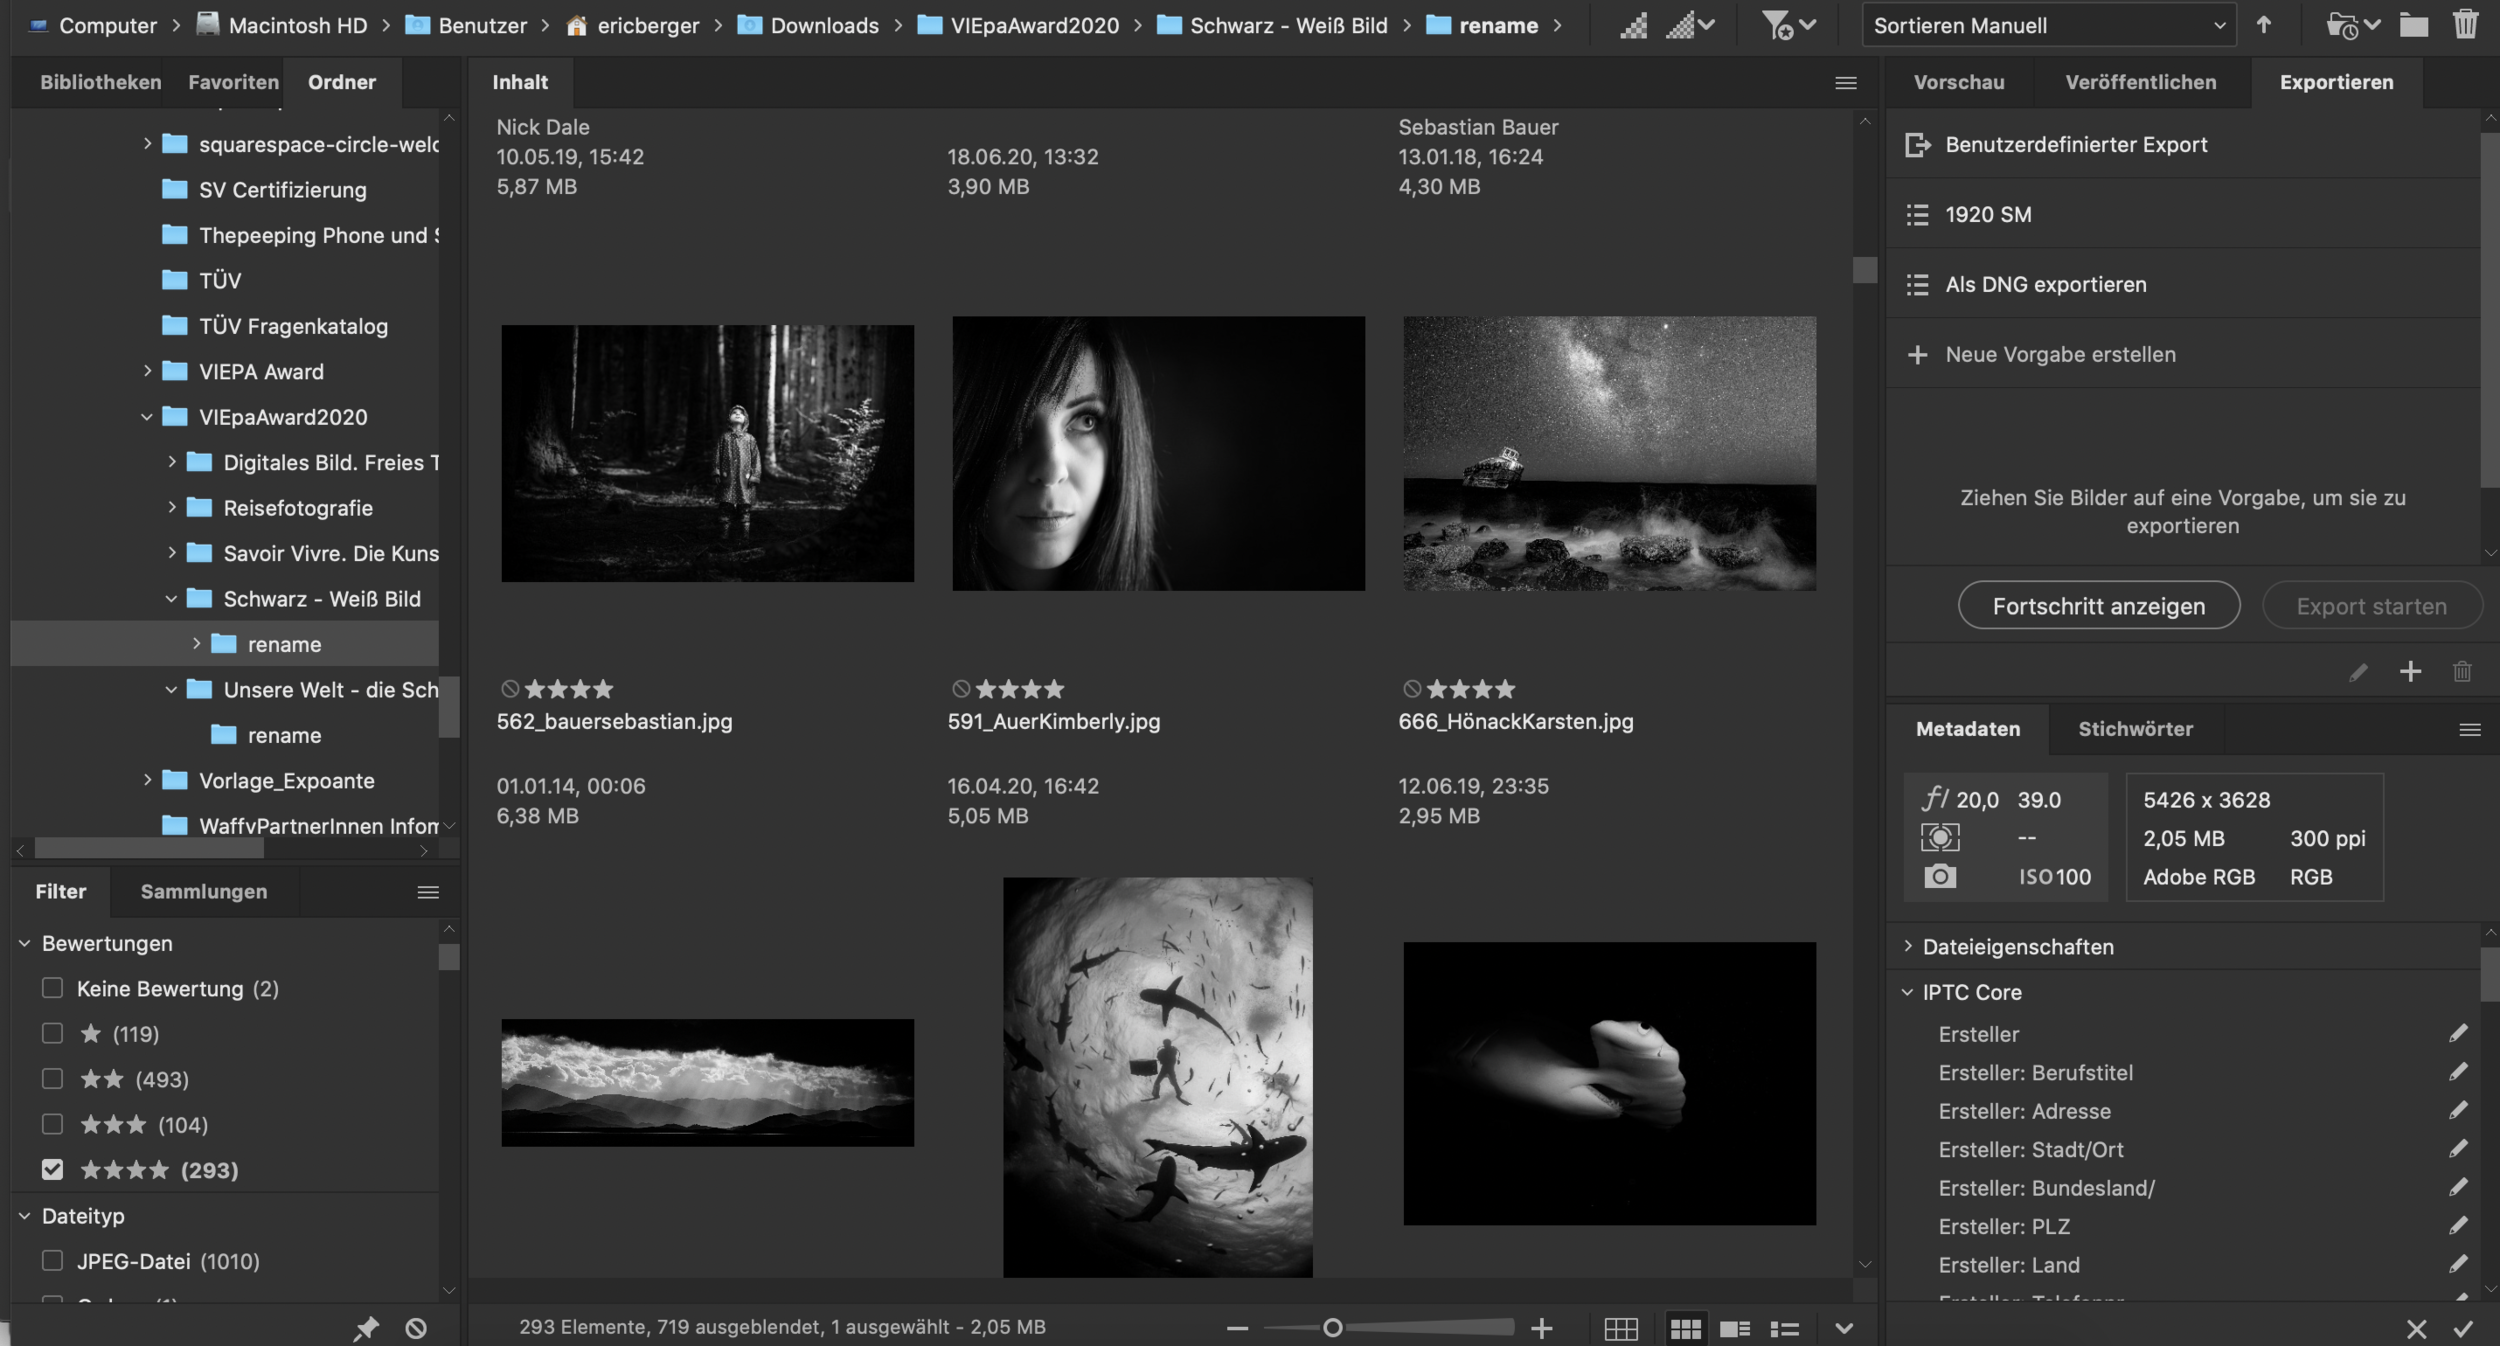Click the new folder icon in toolbar
This screenshot has height=1346, width=2500.
[x=2413, y=25]
